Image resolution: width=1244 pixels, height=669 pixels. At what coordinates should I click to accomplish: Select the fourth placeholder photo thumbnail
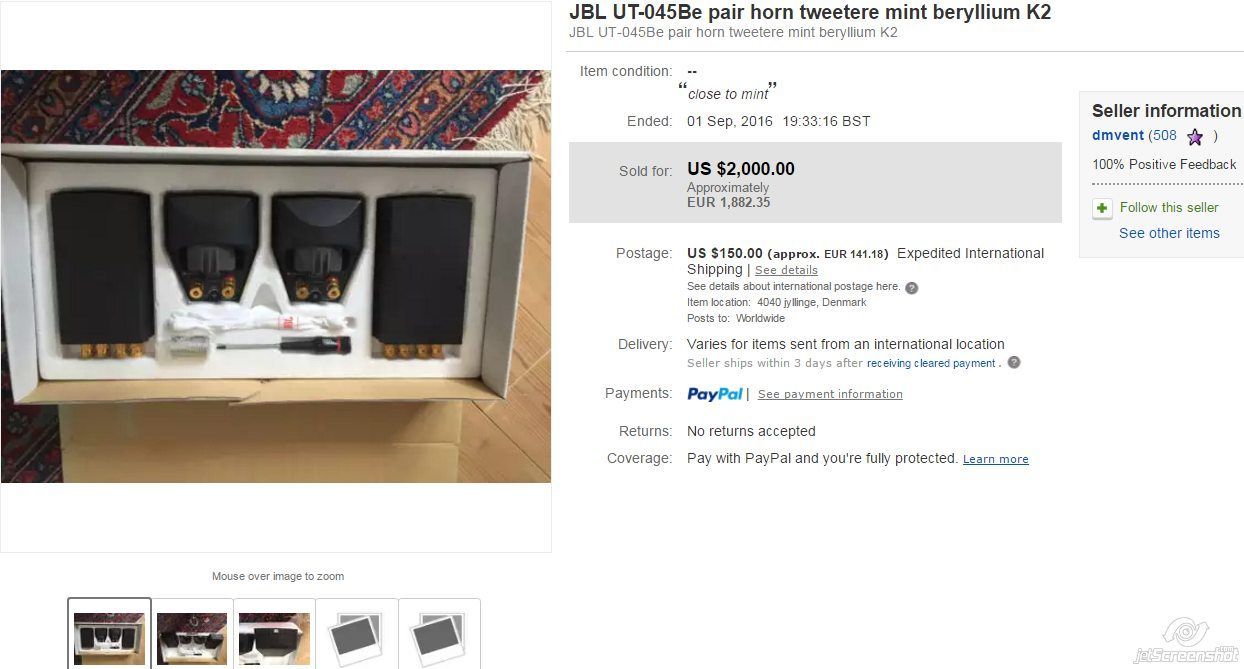[x=356, y=634]
